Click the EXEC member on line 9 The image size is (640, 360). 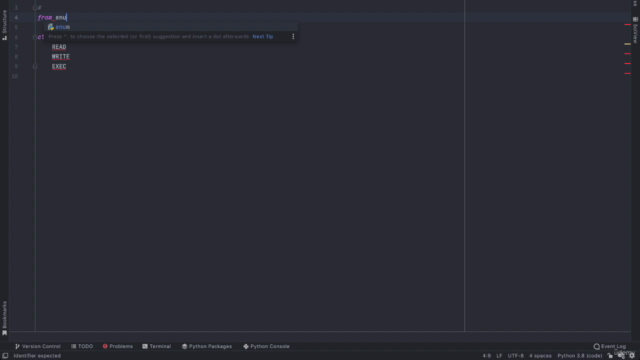[x=59, y=67]
